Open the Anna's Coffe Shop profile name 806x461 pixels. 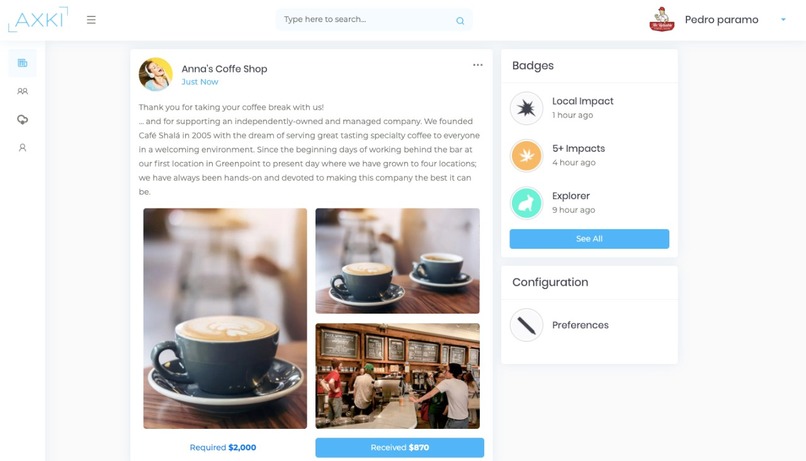pos(224,69)
